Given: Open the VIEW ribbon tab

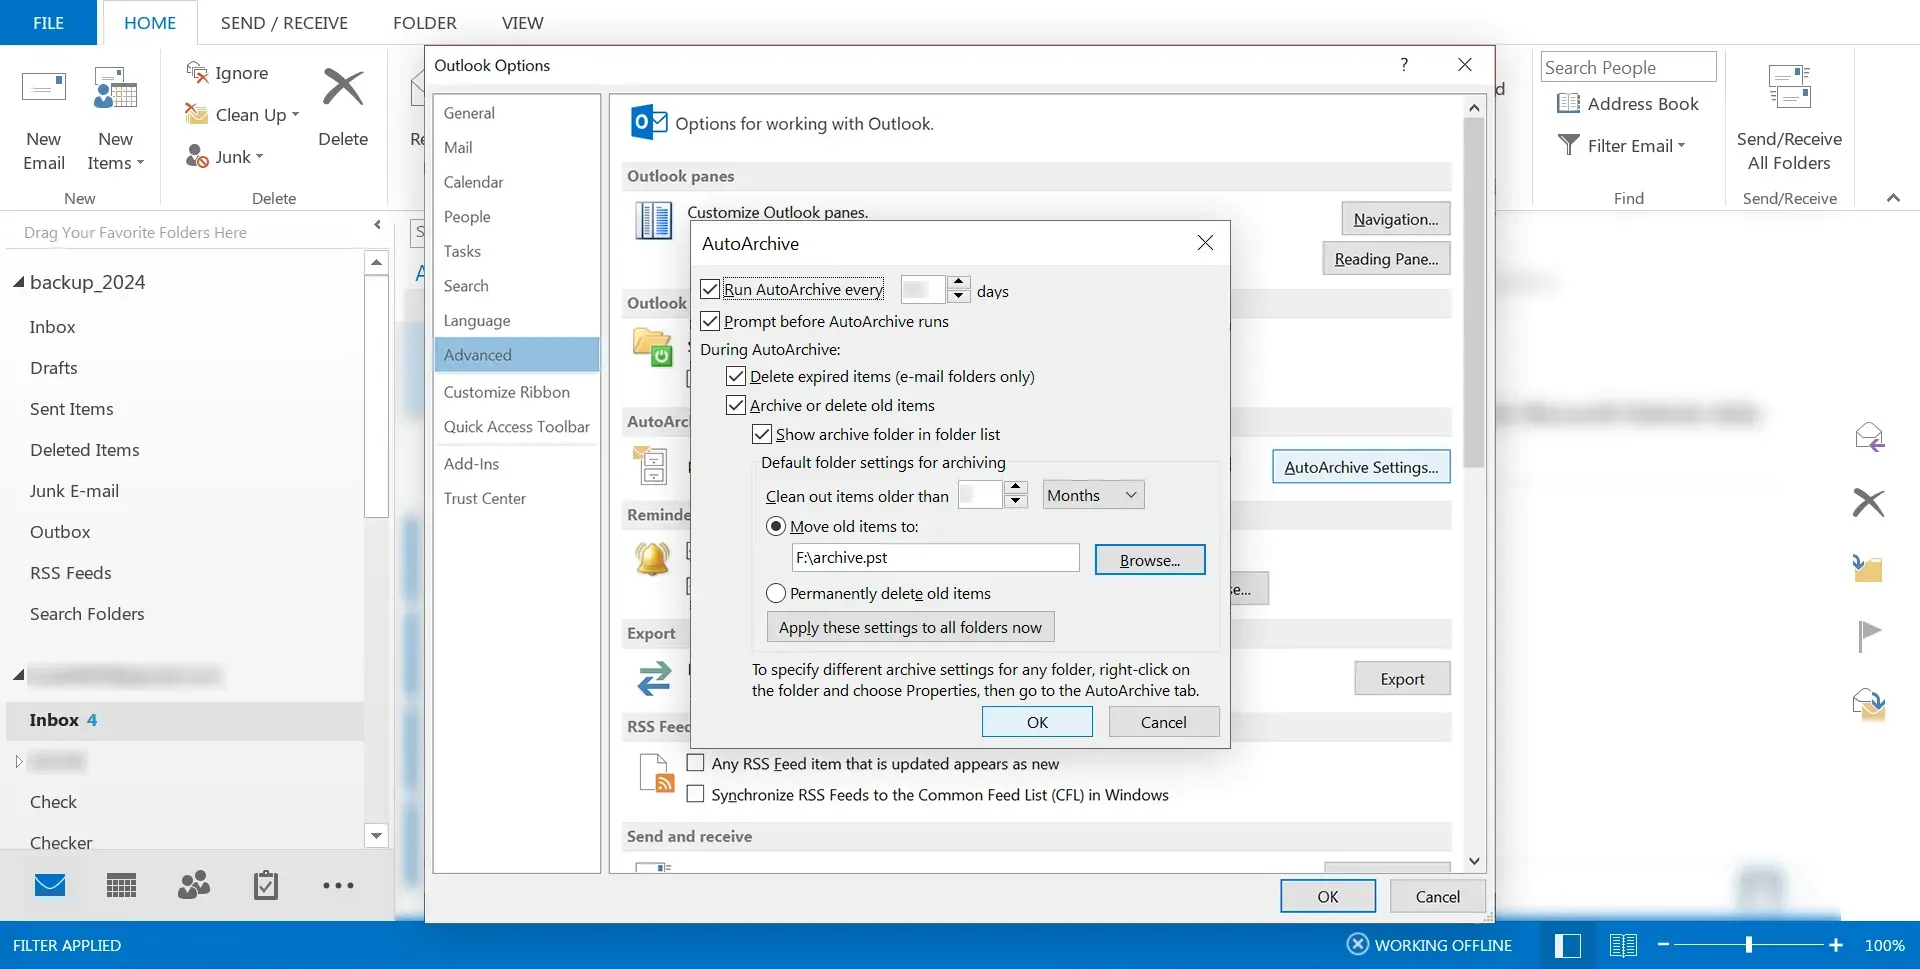Looking at the screenshot, I should 522,22.
